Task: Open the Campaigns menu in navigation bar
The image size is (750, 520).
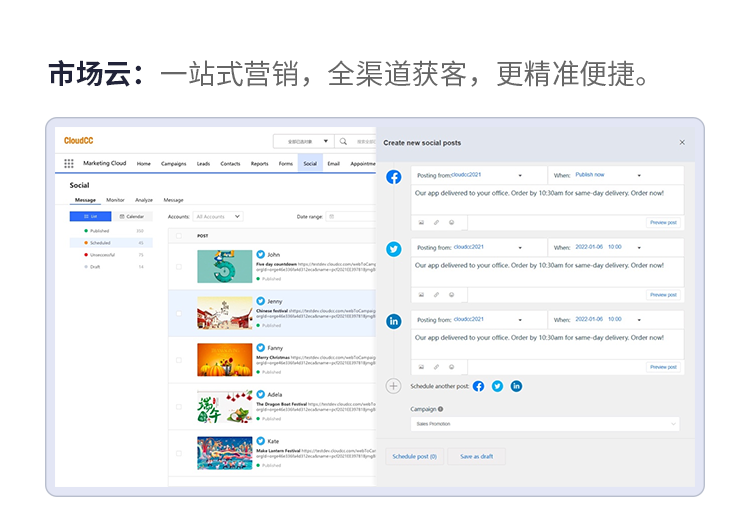Action: coord(174,164)
